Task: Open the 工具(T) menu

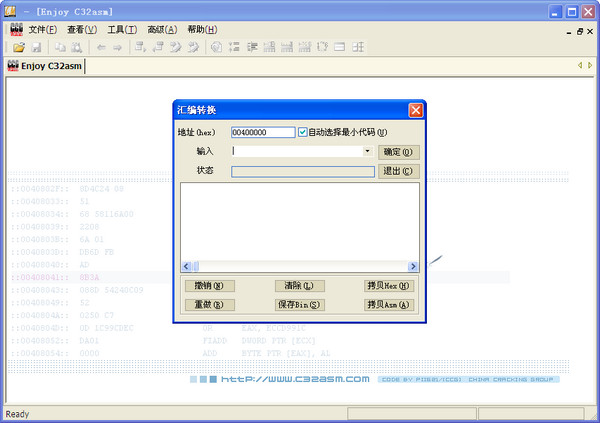Action: pos(122,29)
